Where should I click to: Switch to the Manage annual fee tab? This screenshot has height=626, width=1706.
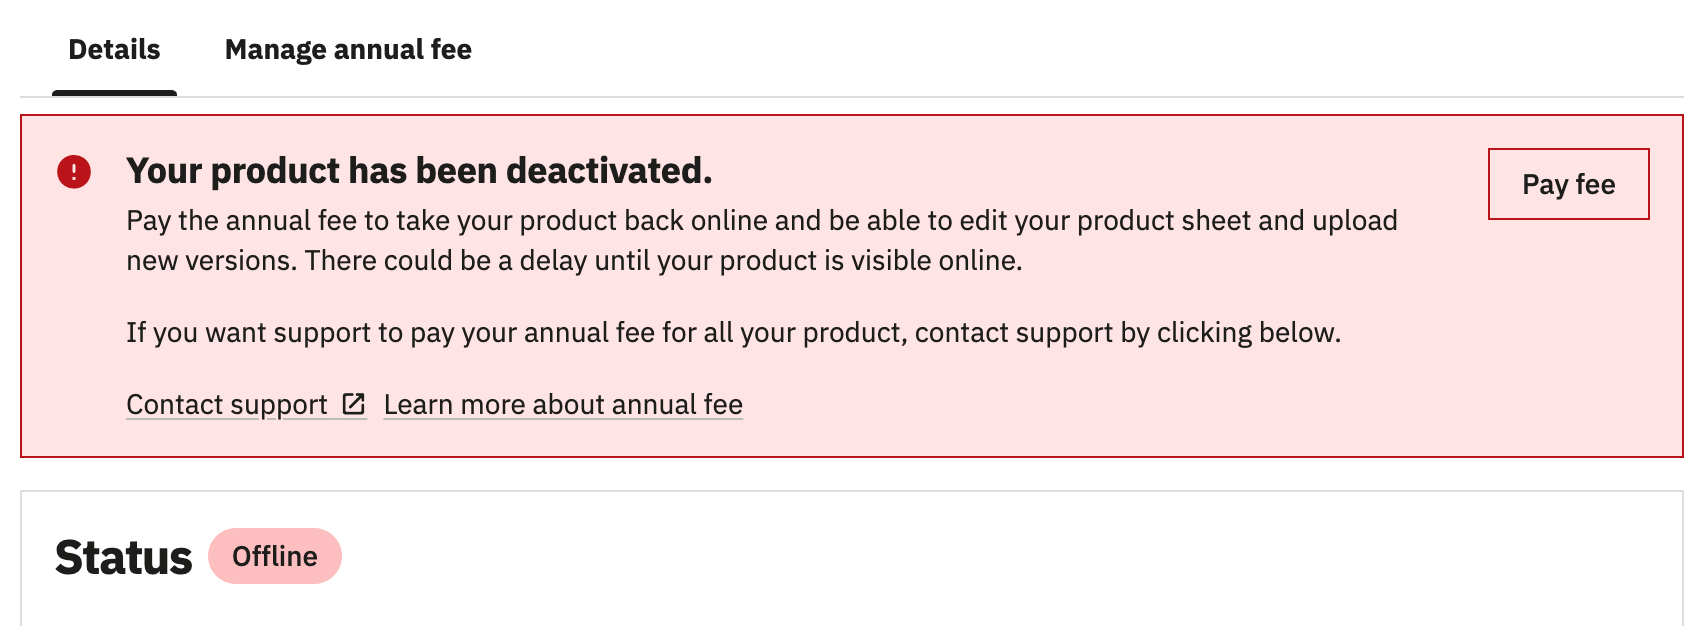[349, 48]
